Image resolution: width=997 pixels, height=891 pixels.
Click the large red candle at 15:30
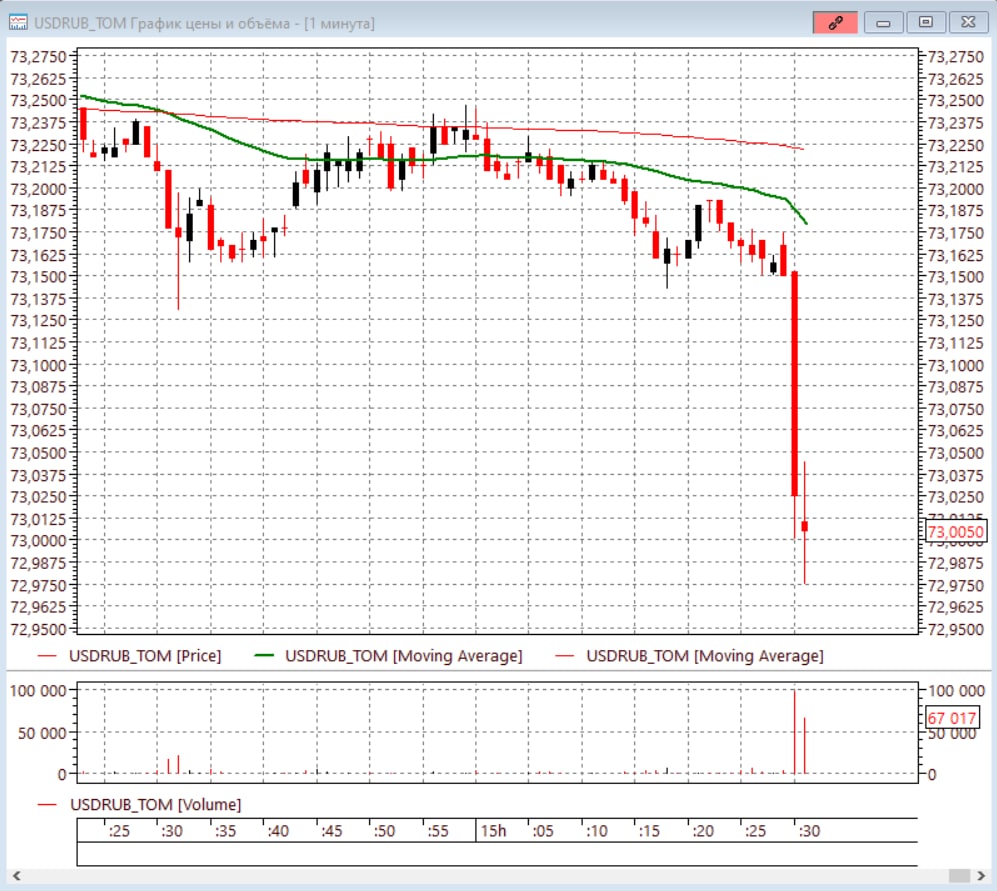click(794, 383)
